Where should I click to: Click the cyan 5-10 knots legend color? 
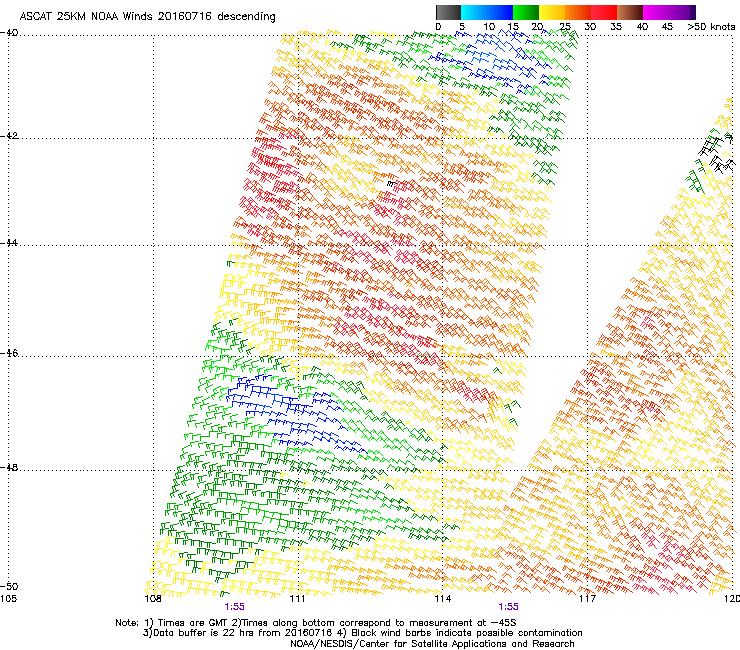(x=474, y=12)
